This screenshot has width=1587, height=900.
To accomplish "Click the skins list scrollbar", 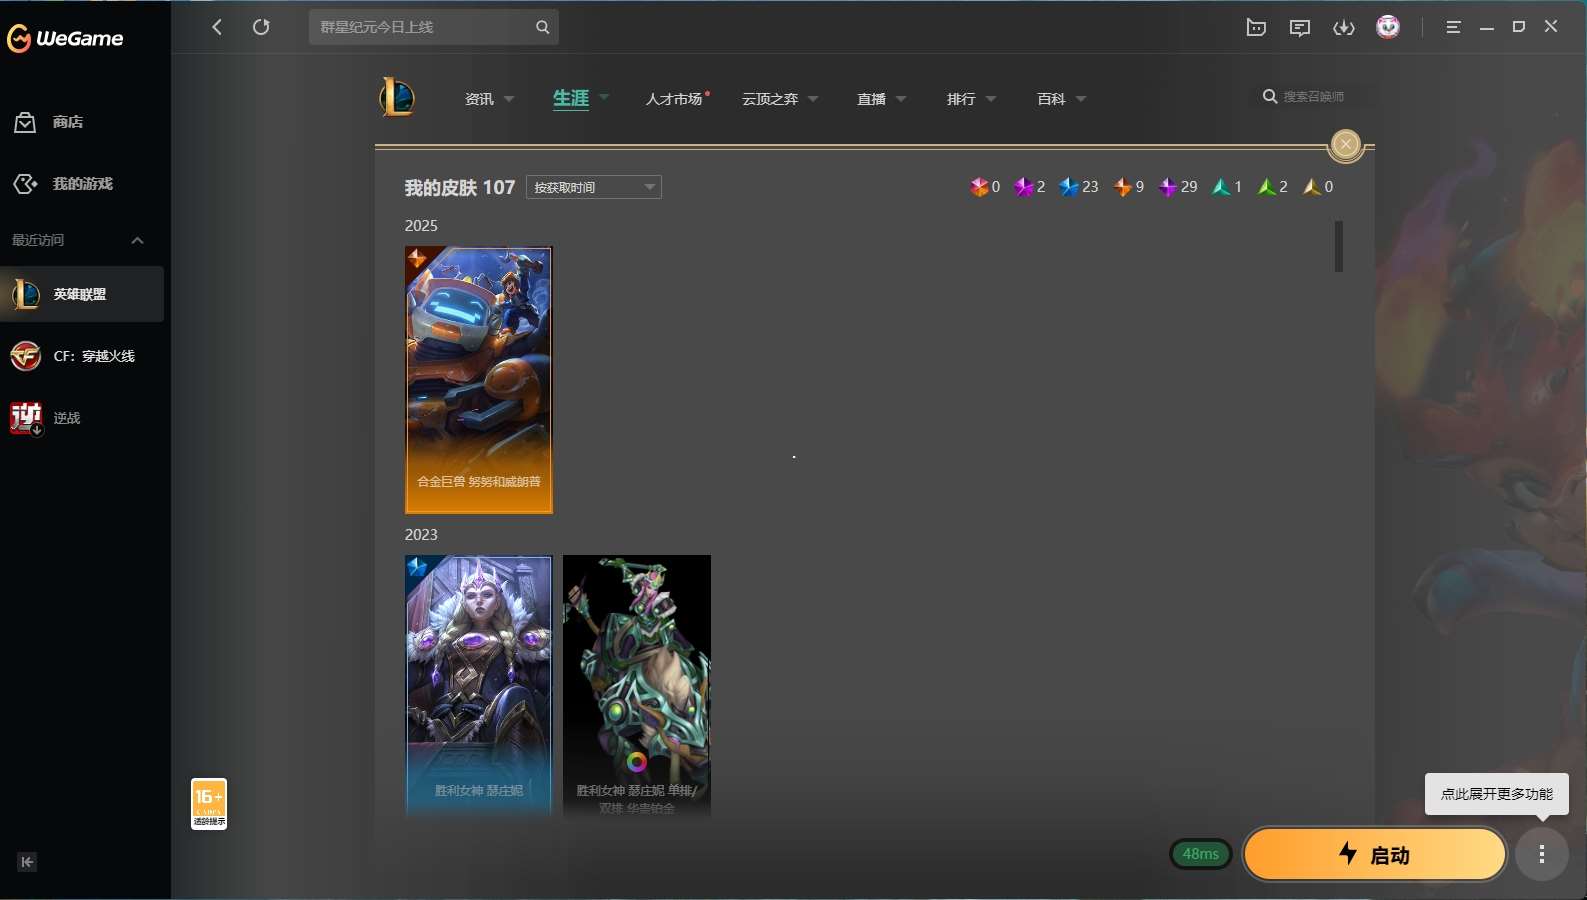I will click(x=1338, y=246).
